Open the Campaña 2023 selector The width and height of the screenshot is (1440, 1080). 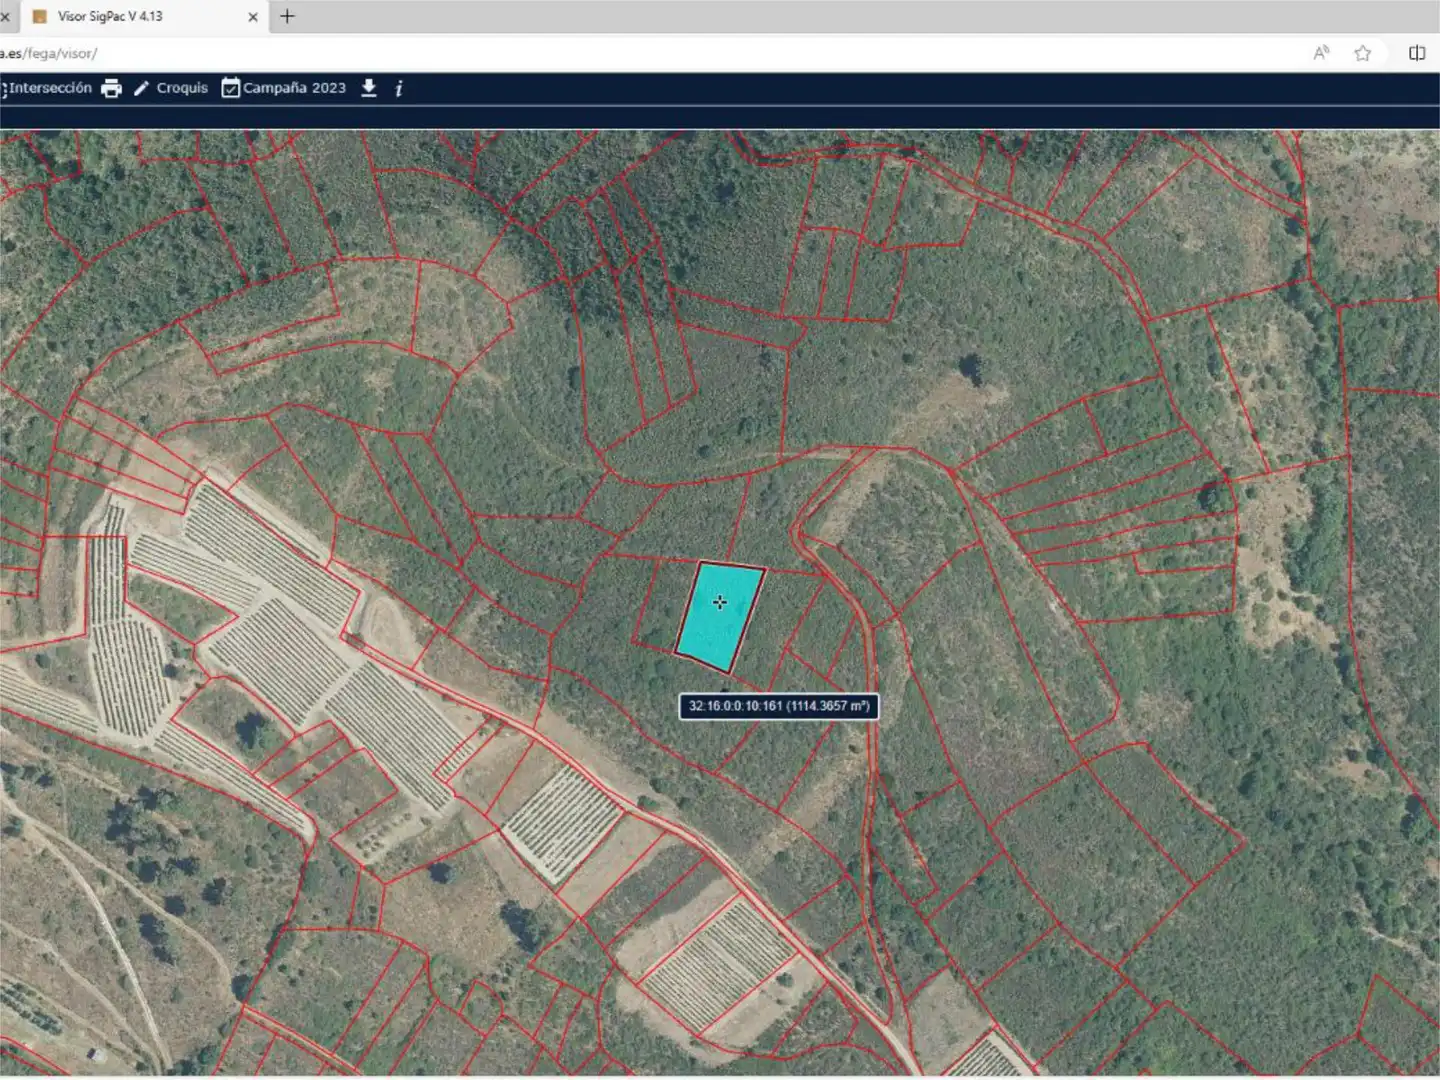tap(284, 88)
